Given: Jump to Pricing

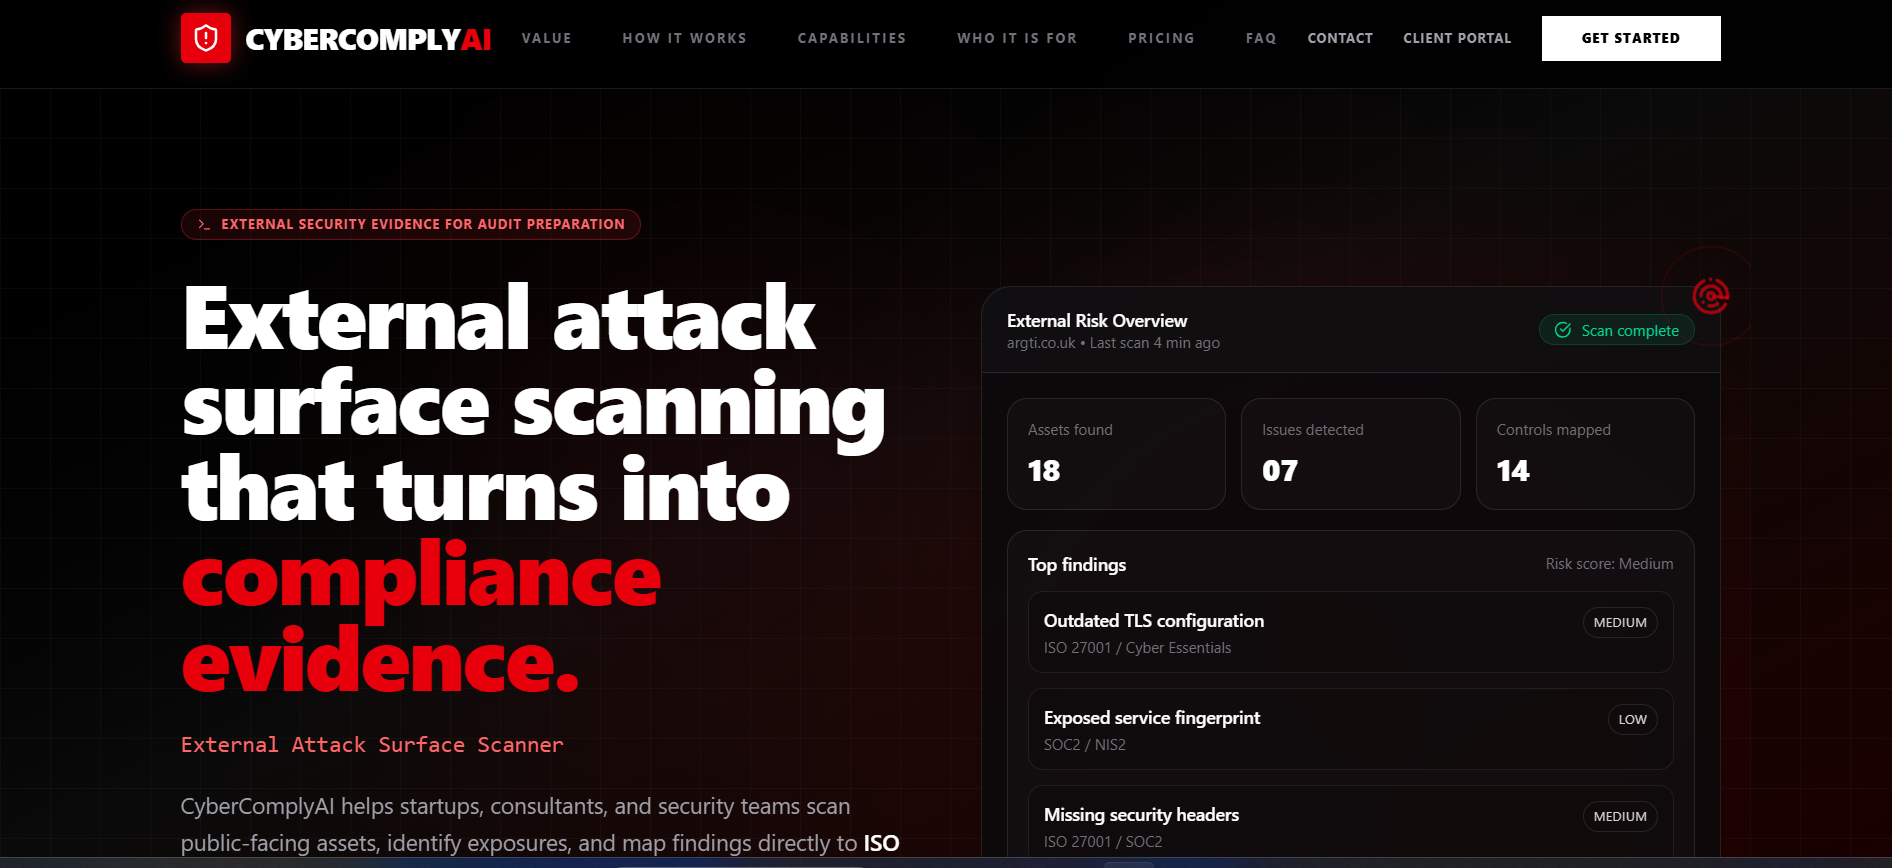Looking at the screenshot, I should [1161, 38].
